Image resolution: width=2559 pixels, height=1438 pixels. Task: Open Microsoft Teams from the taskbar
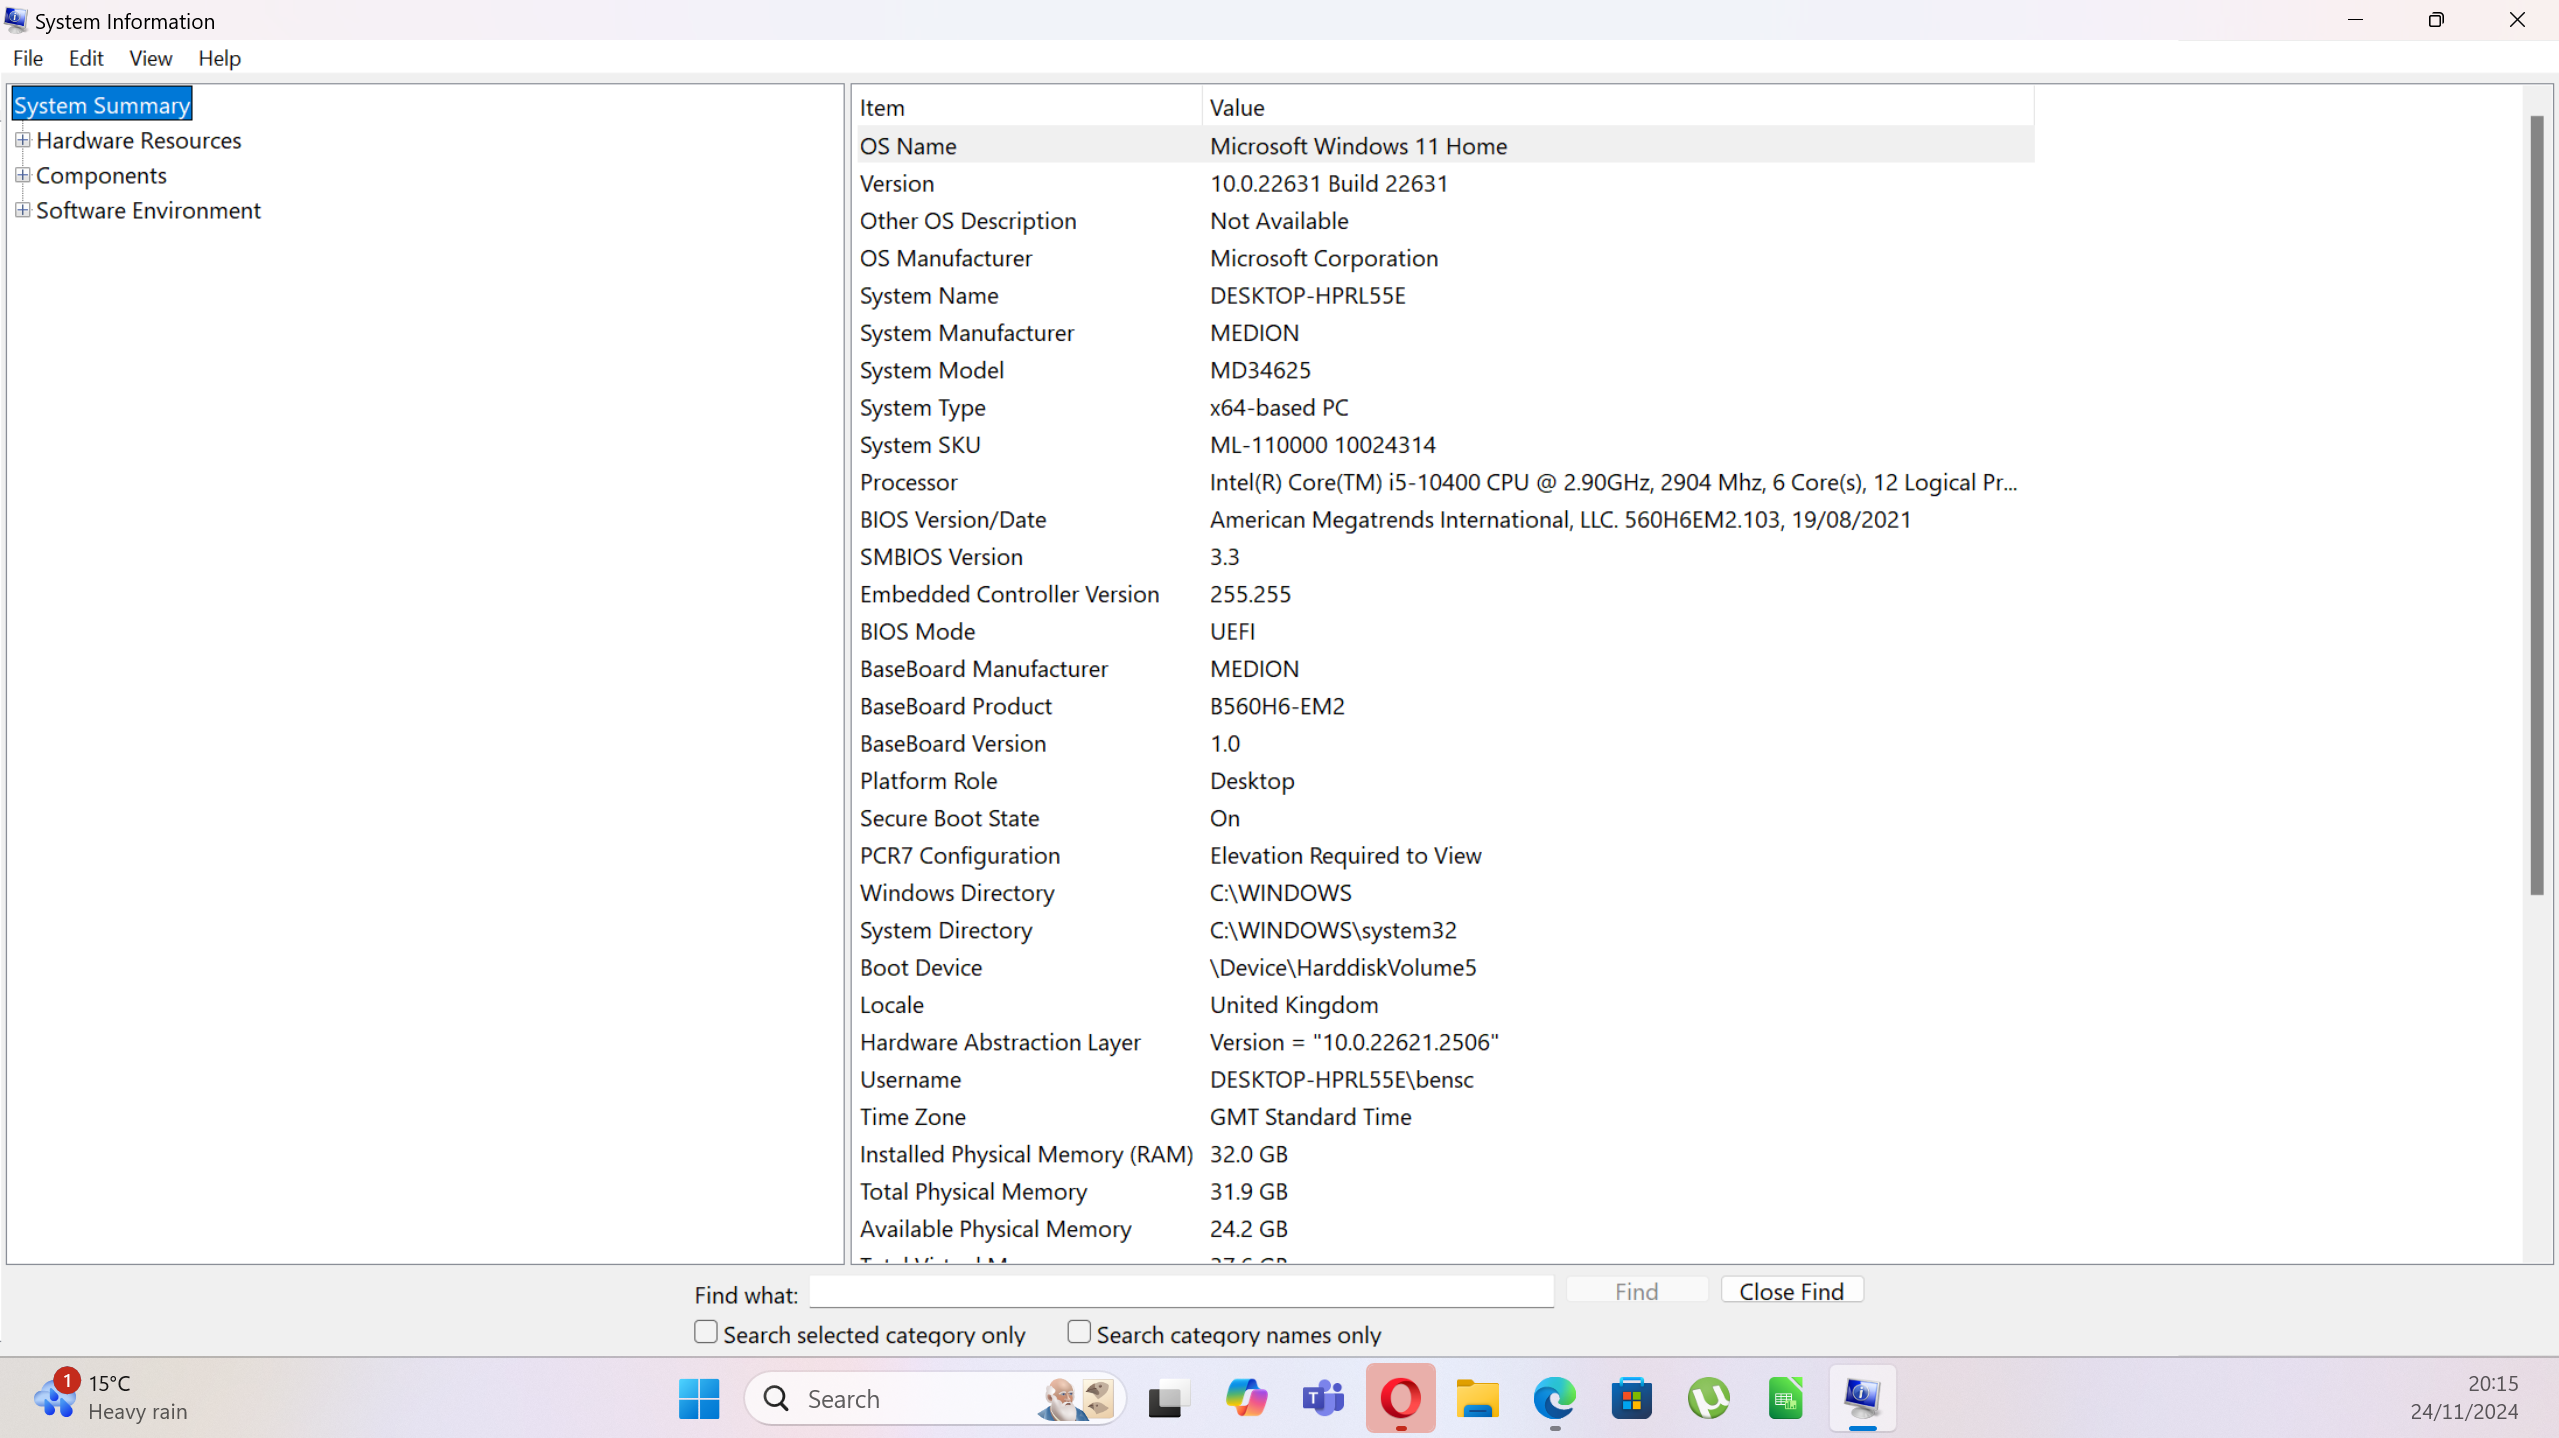pos(1322,1397)
